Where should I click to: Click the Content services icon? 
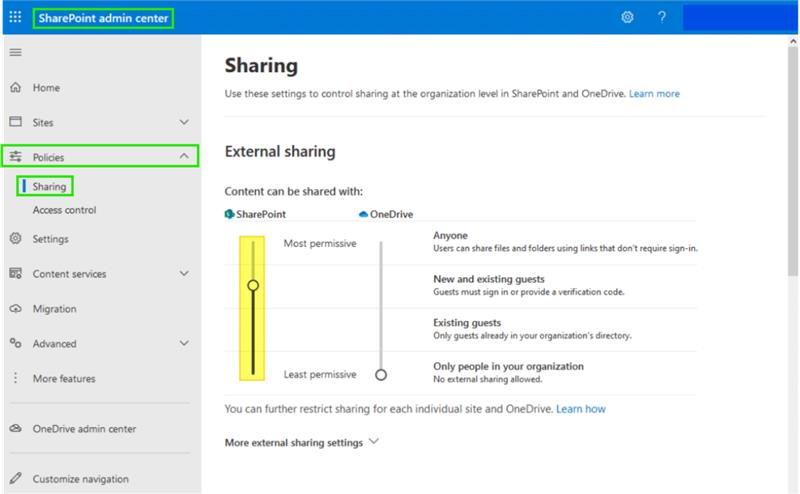point(16,274)
